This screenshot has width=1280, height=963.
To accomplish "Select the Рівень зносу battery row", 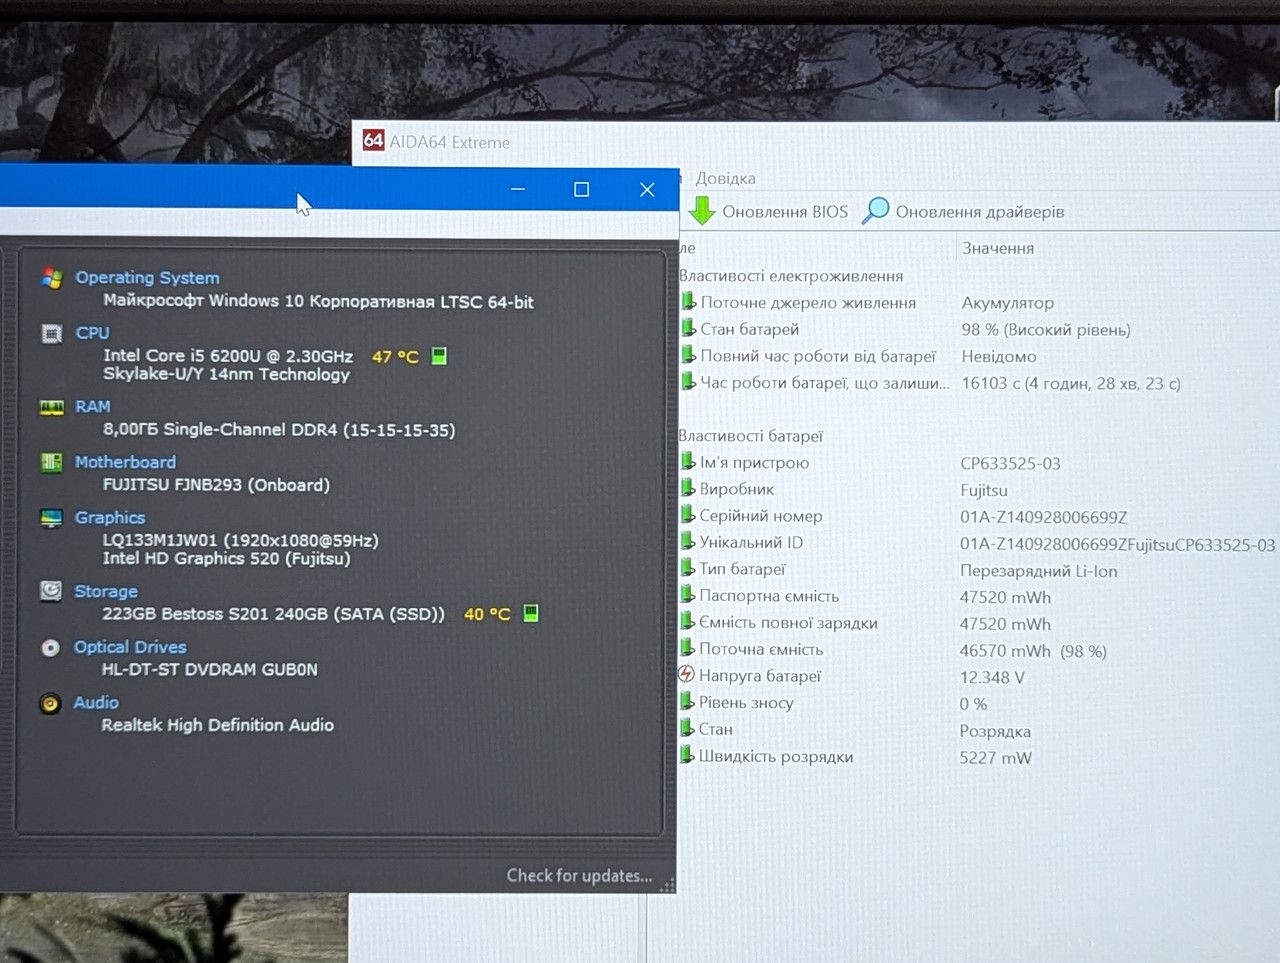I will (980, 703).
